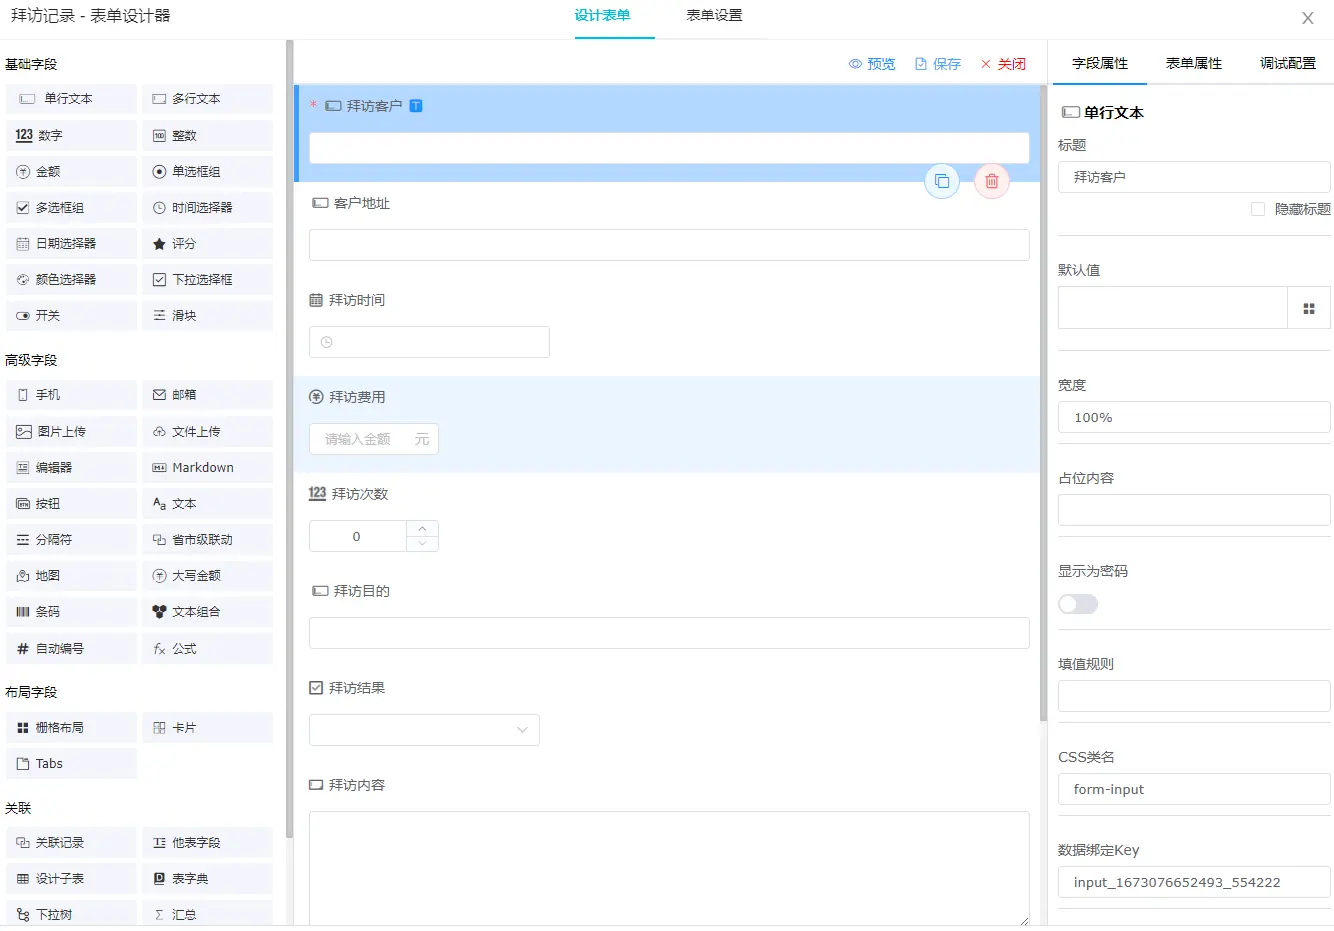Add the 关联记录 field
1334x931 pixels.
click(x=71, y=842)
